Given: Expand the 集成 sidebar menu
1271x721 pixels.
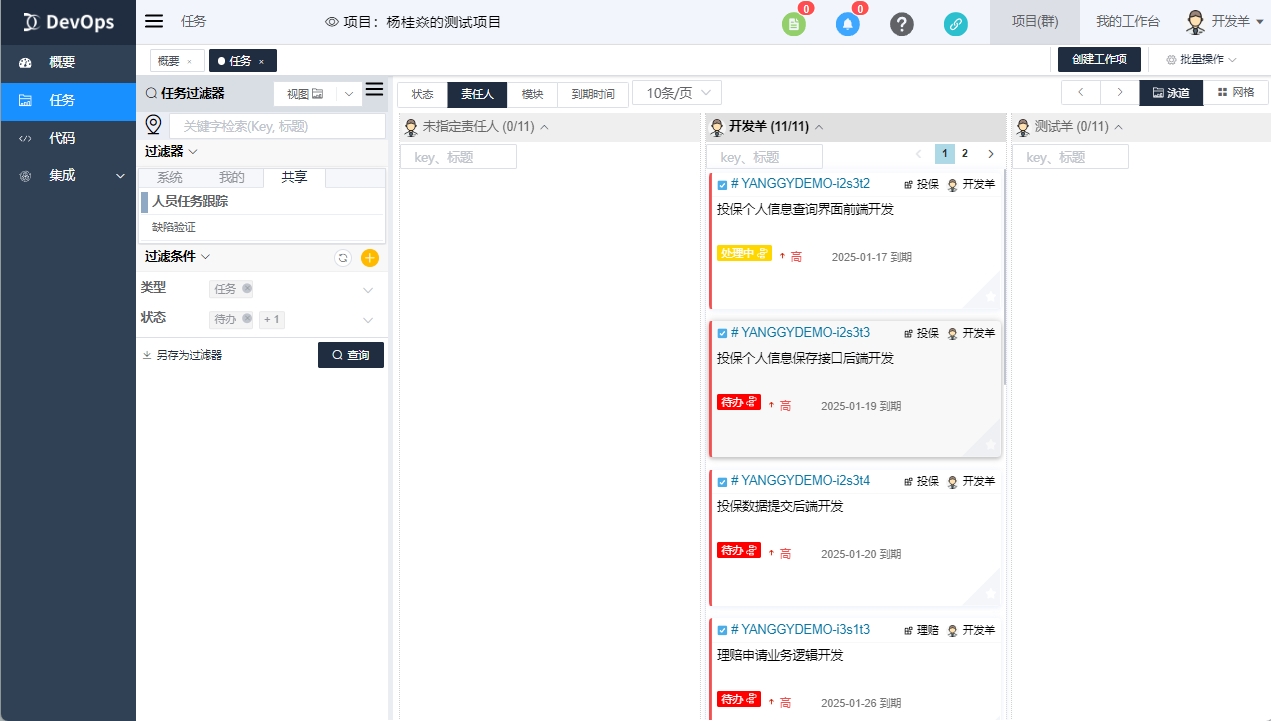Looking at the screenshot, I should click(x=68, y=175).
